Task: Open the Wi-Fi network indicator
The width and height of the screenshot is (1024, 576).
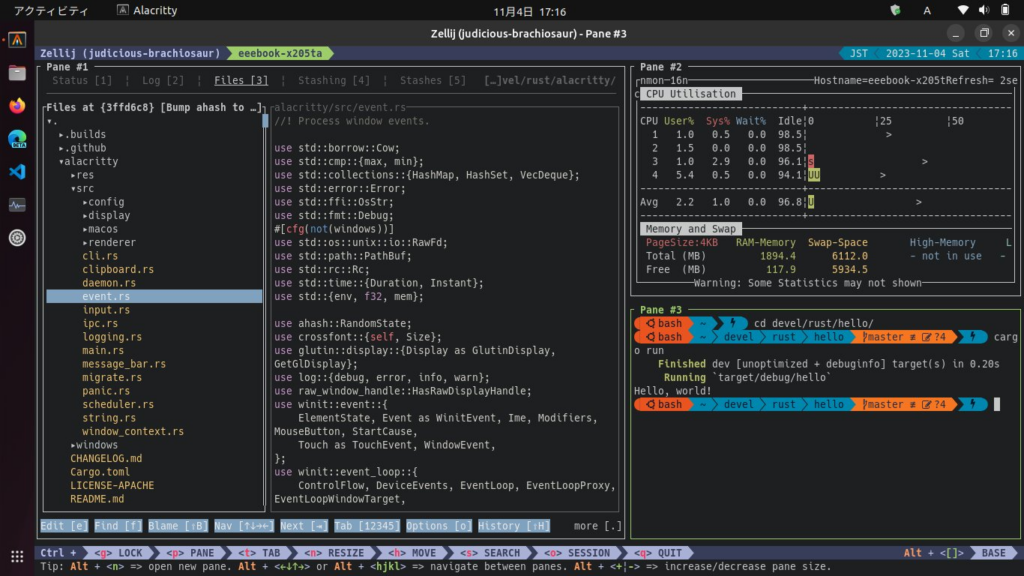Action: pos(963,10)
